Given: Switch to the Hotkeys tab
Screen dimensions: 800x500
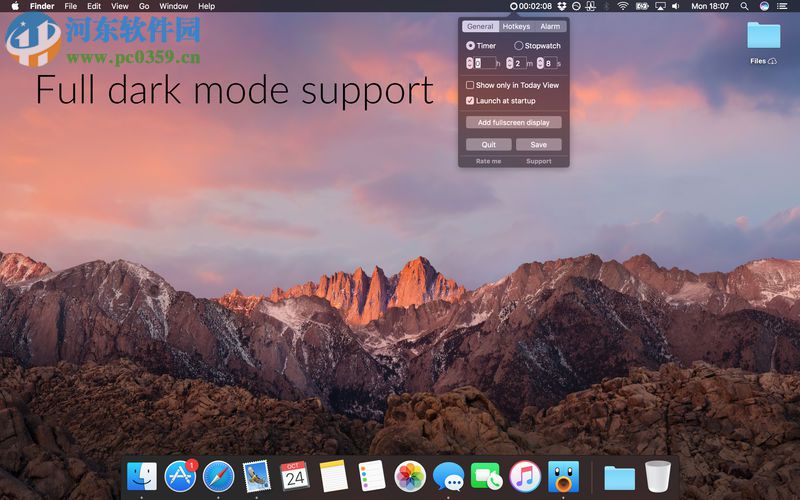Looking at the screenshot, I should coord(516,27).
